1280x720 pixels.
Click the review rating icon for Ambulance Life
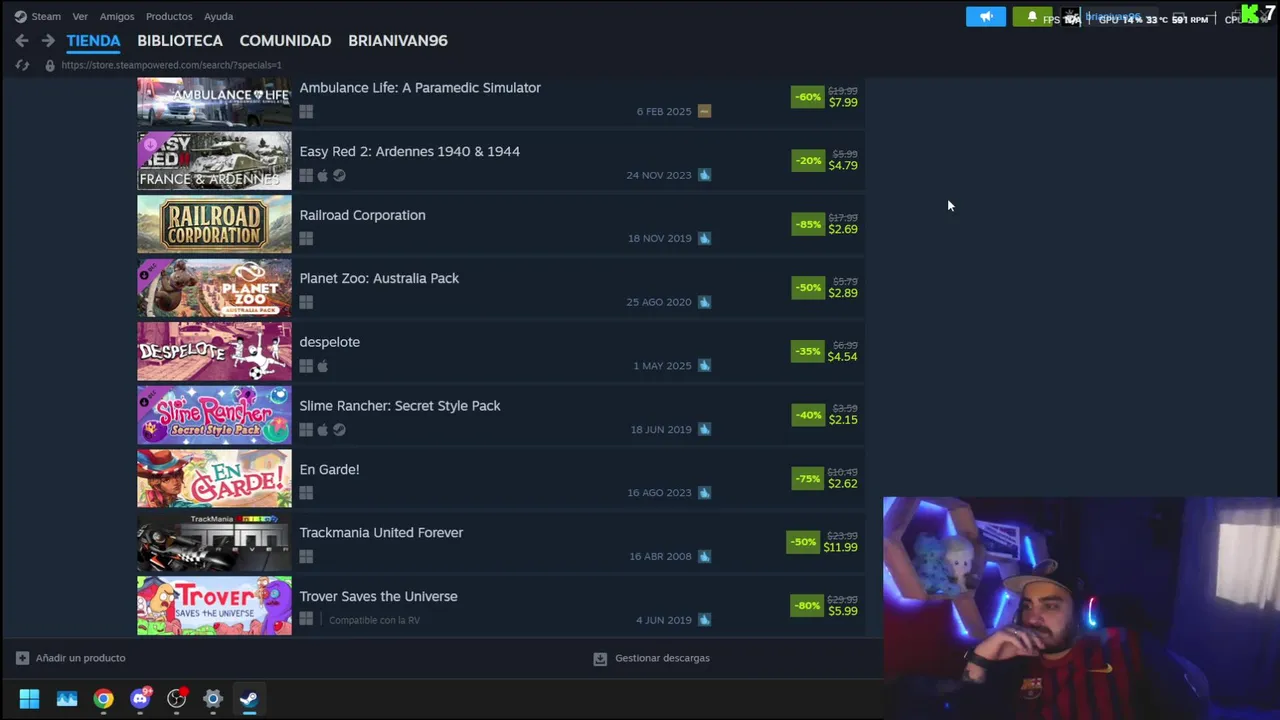click(704, 111)
